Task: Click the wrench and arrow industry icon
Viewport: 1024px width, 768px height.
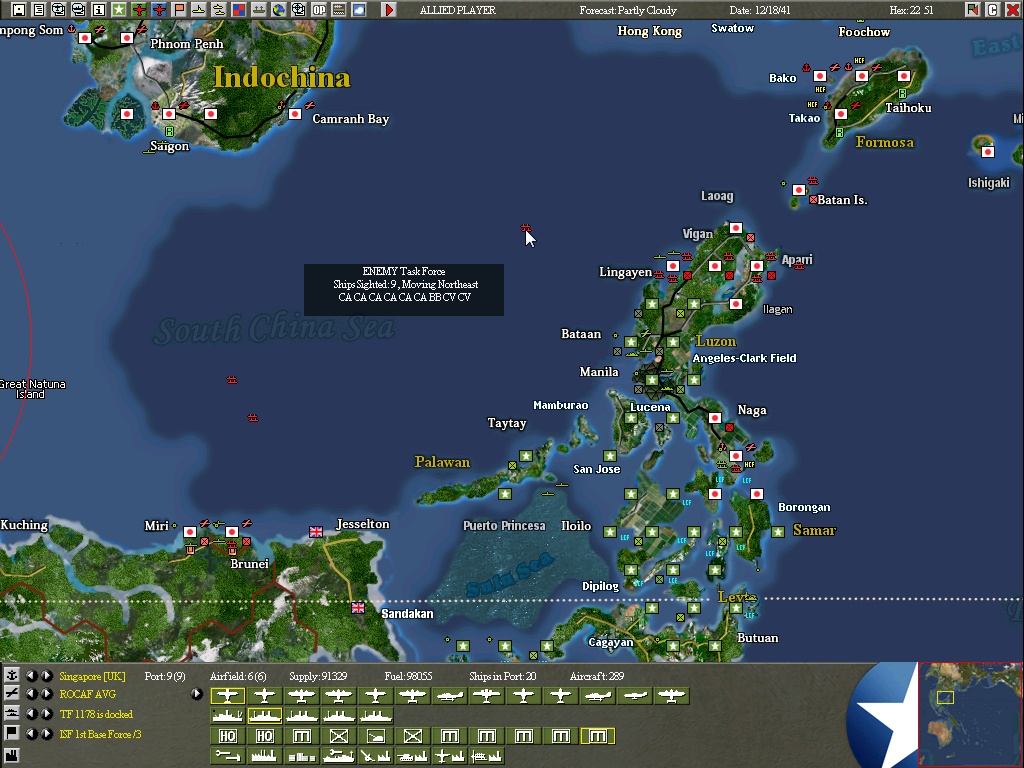Action: [227, 756]
